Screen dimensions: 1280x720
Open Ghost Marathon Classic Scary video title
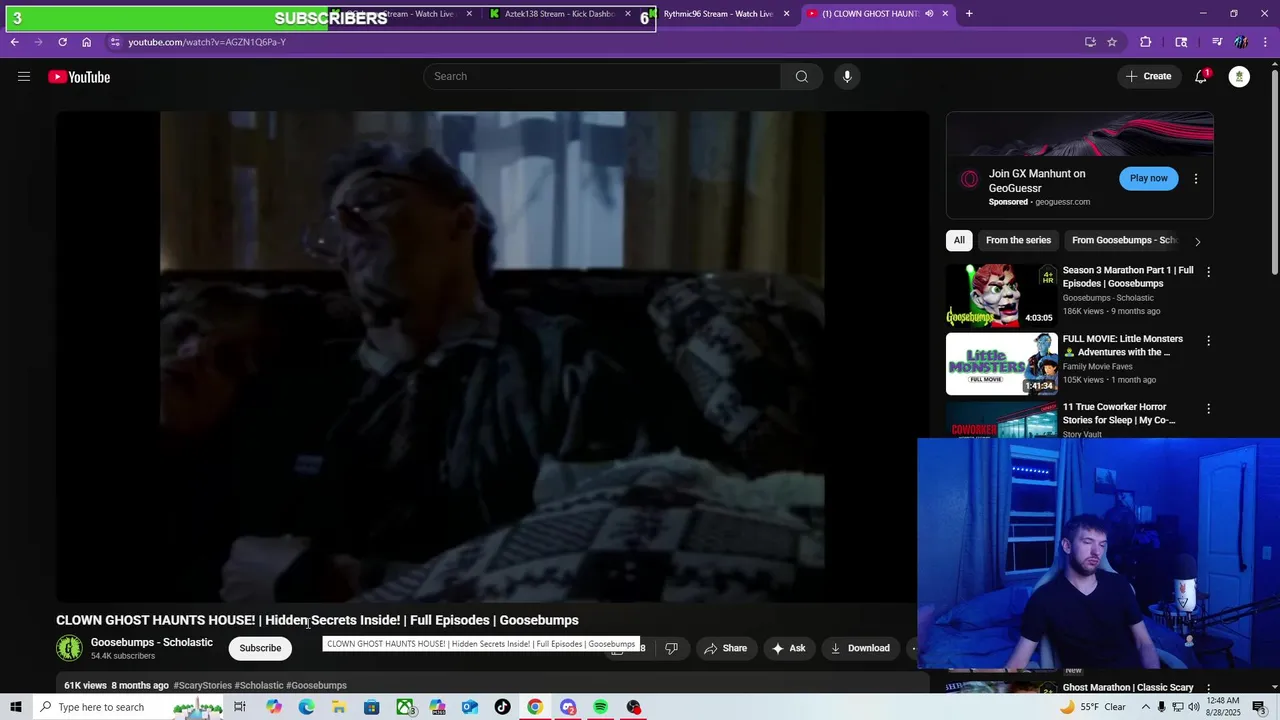point(1128,688)
